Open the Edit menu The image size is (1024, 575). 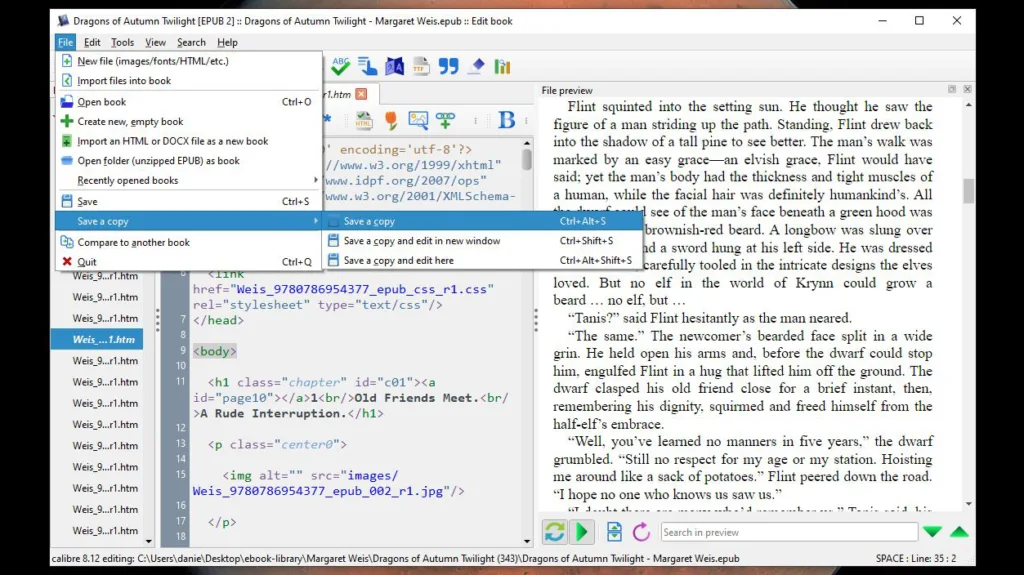(92, 42)
